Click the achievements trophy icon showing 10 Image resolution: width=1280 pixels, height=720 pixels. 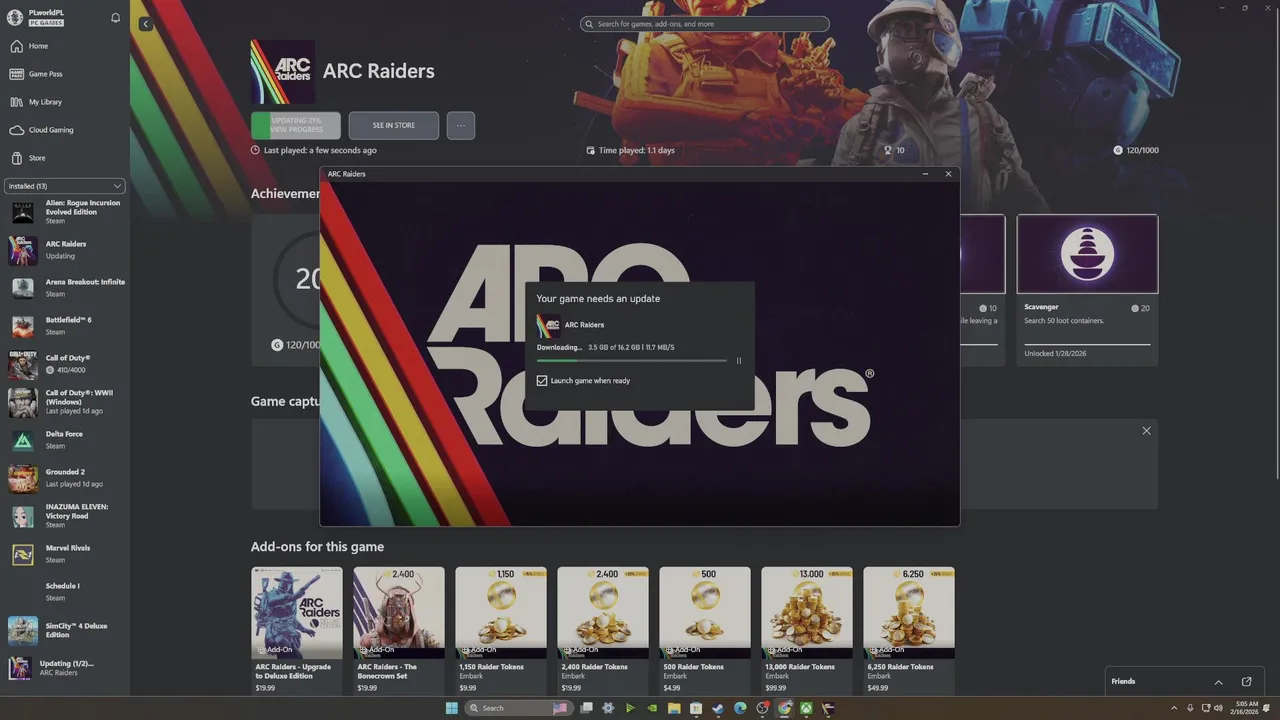(x=887, y=150)
